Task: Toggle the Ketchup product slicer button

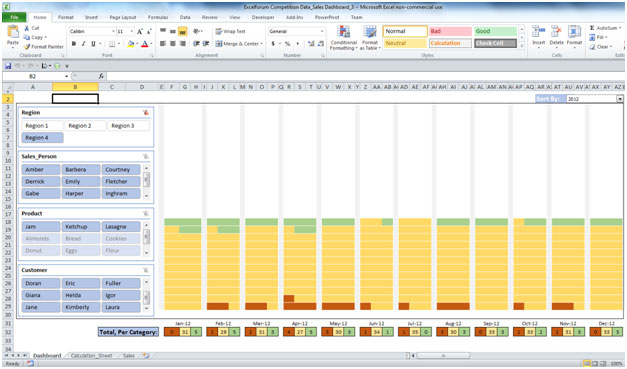Action: point(81,227)
